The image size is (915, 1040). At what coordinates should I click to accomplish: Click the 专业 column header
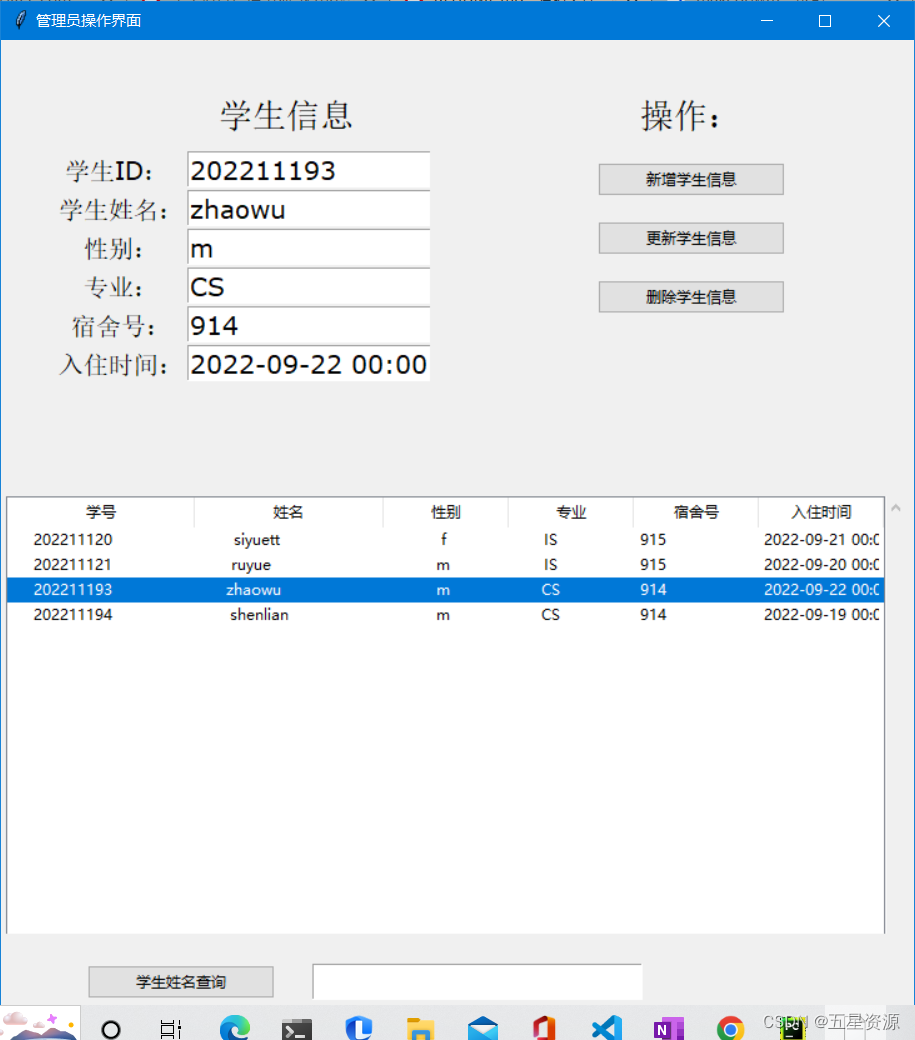(571, 512)
